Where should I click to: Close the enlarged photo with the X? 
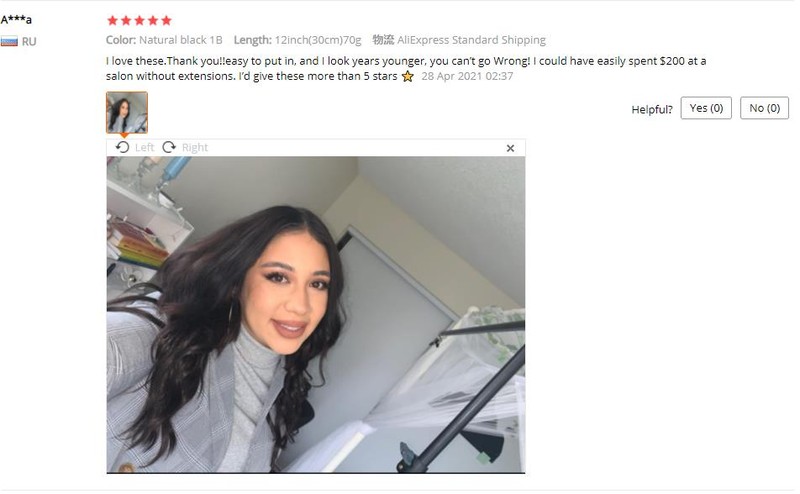click(x=510, y=149)
